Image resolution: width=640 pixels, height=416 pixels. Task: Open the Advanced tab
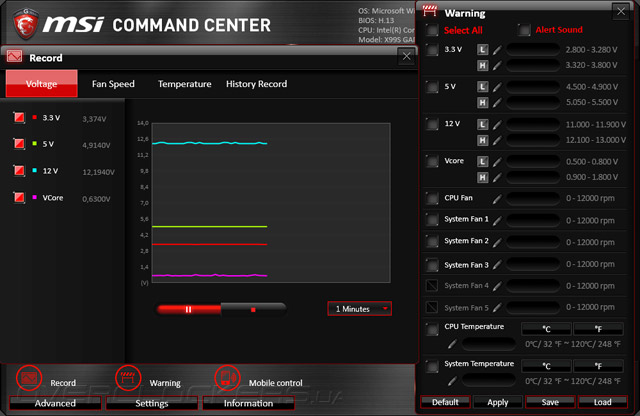(55, 403)
